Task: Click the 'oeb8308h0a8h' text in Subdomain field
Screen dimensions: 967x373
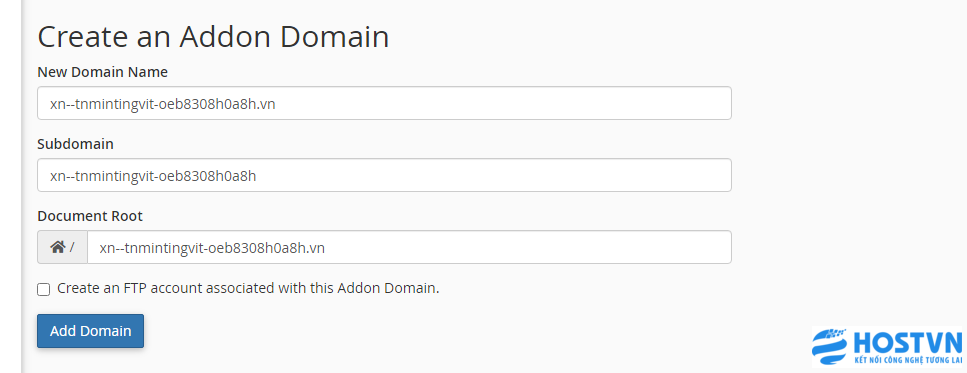Action: coord(207,177)
